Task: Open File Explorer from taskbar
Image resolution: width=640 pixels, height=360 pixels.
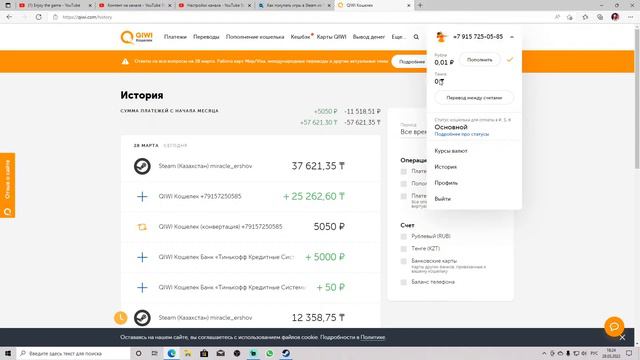Action: point(188,353)
